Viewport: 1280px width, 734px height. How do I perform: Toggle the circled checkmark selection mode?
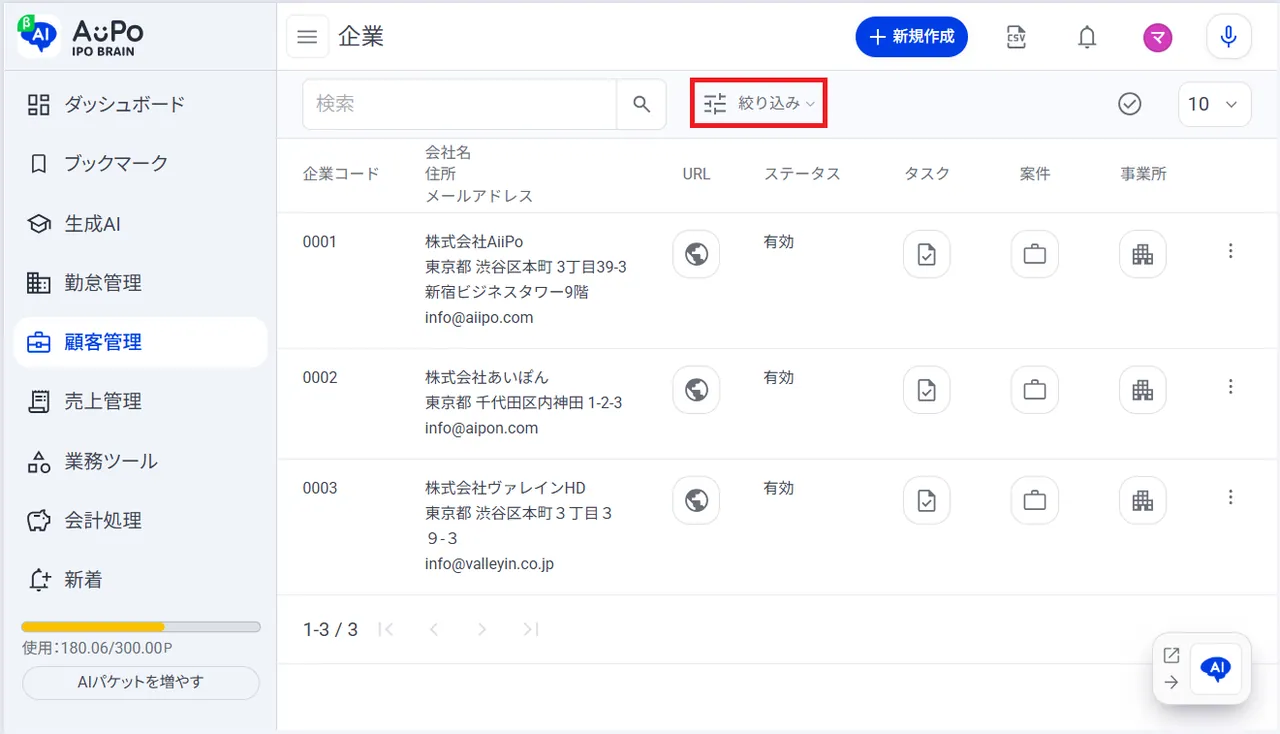tap(1130, 104)
